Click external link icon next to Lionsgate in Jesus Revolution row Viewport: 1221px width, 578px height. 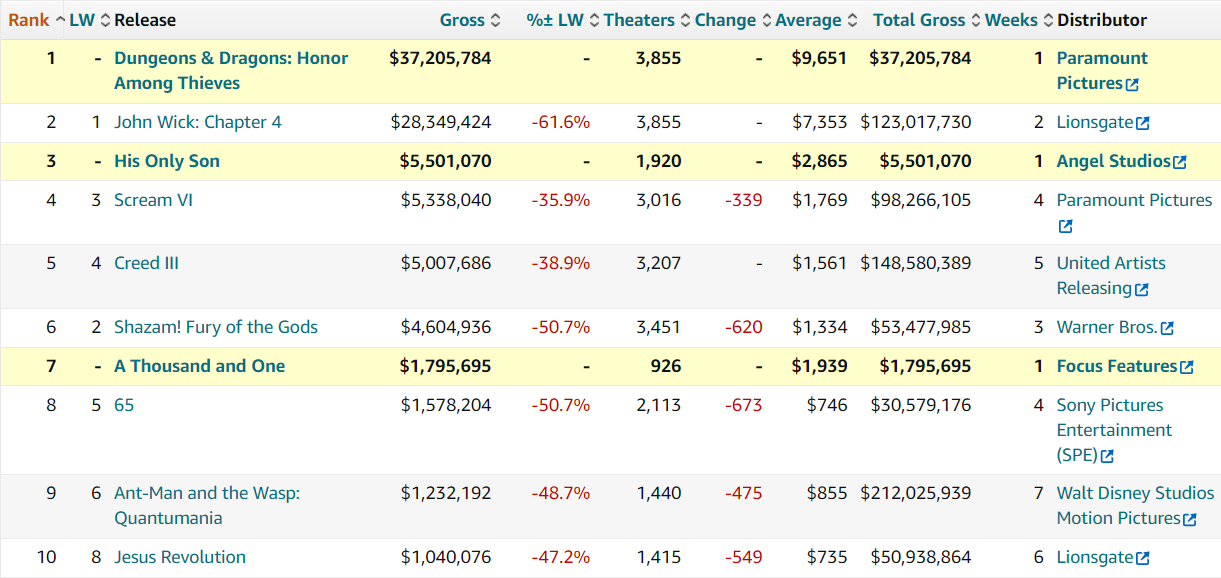tap(1143, 559)
